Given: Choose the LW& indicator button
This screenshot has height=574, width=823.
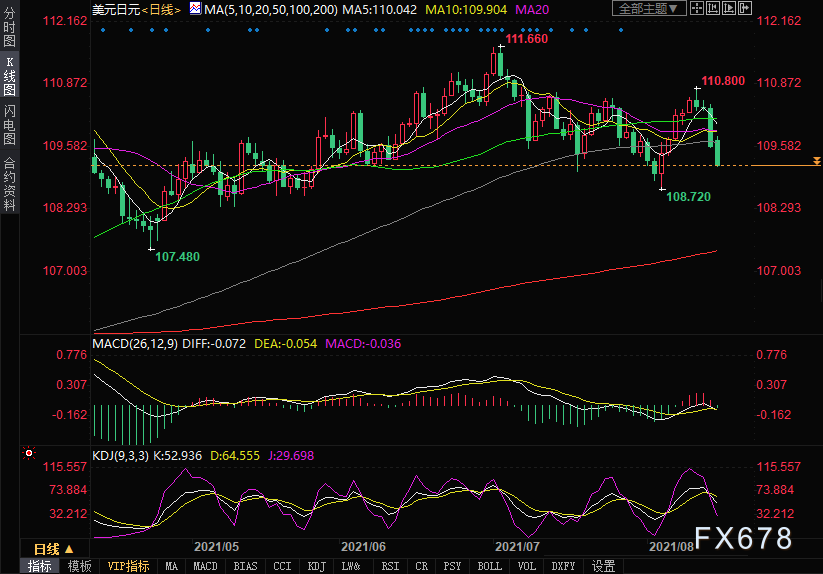Looking at the screenshot, I should pyautogui.click(x=351, y=566).
